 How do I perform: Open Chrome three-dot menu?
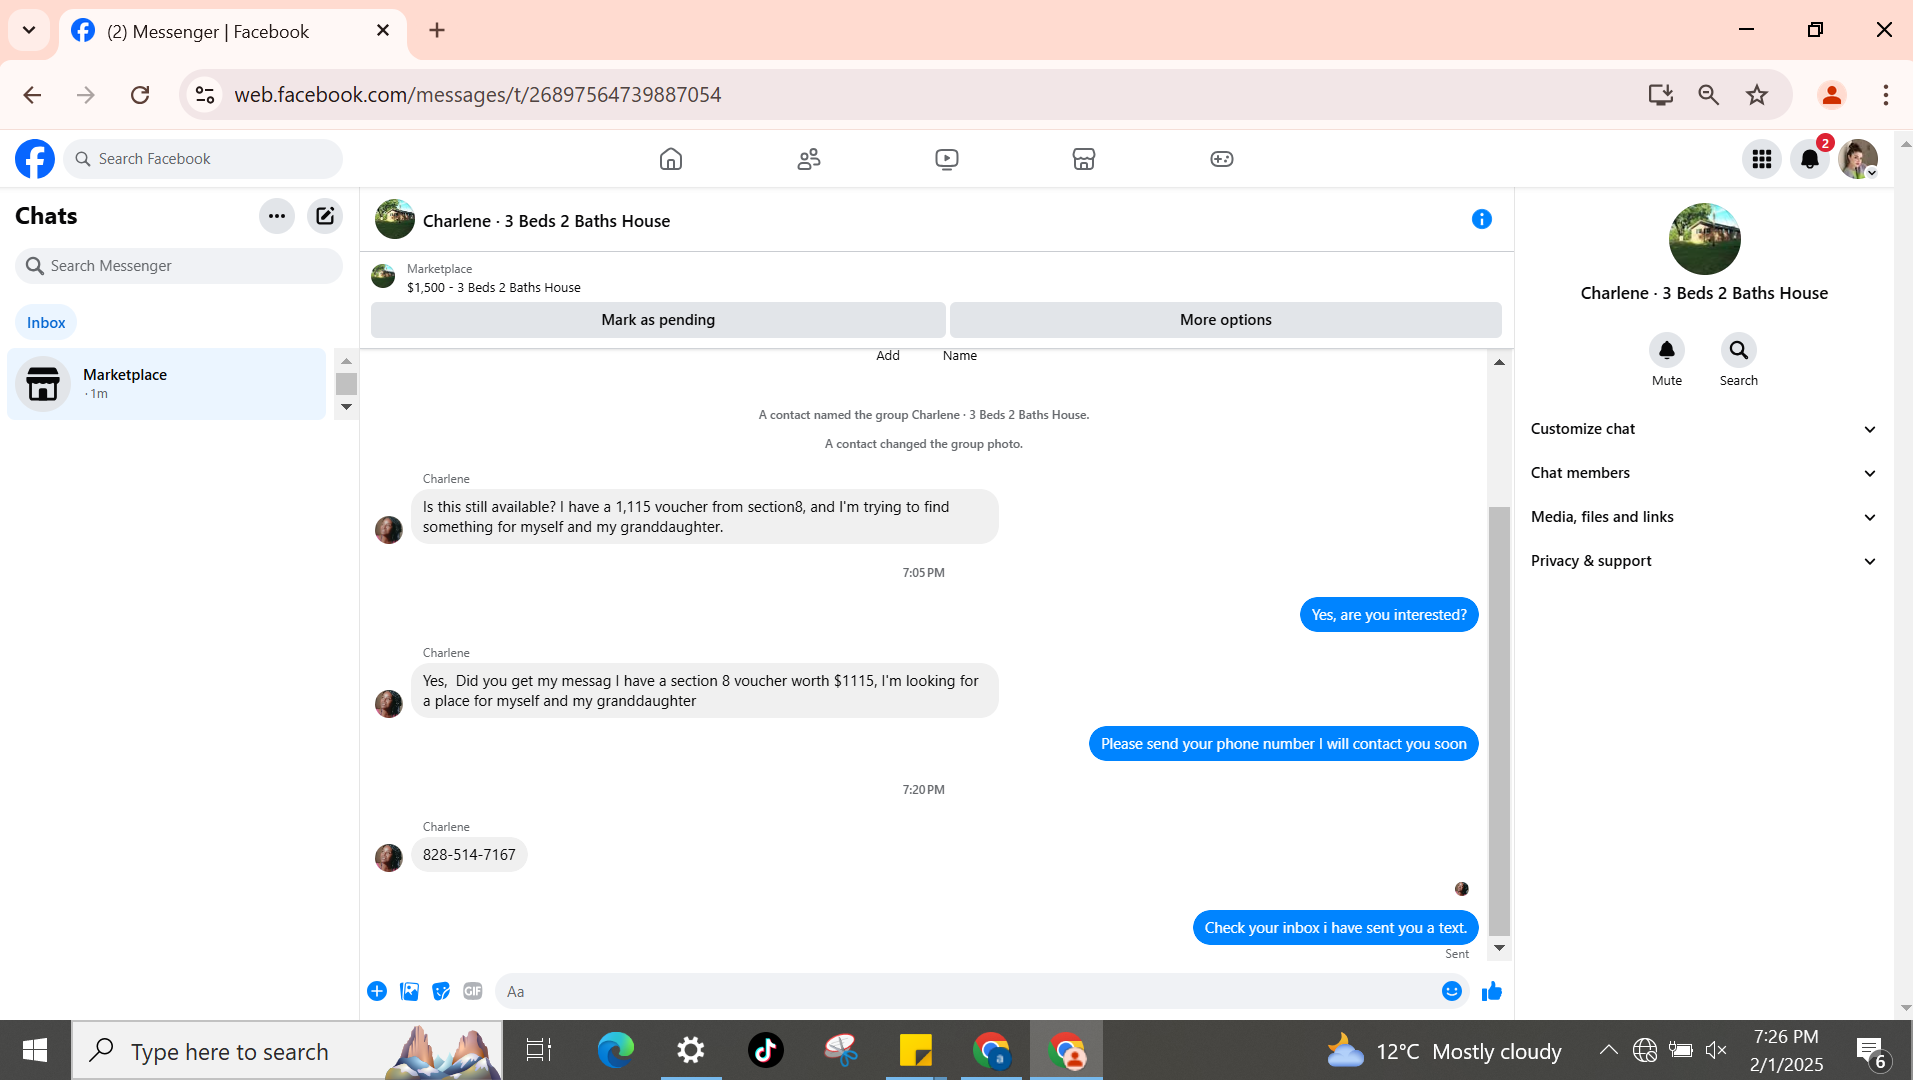(1886, 95)
